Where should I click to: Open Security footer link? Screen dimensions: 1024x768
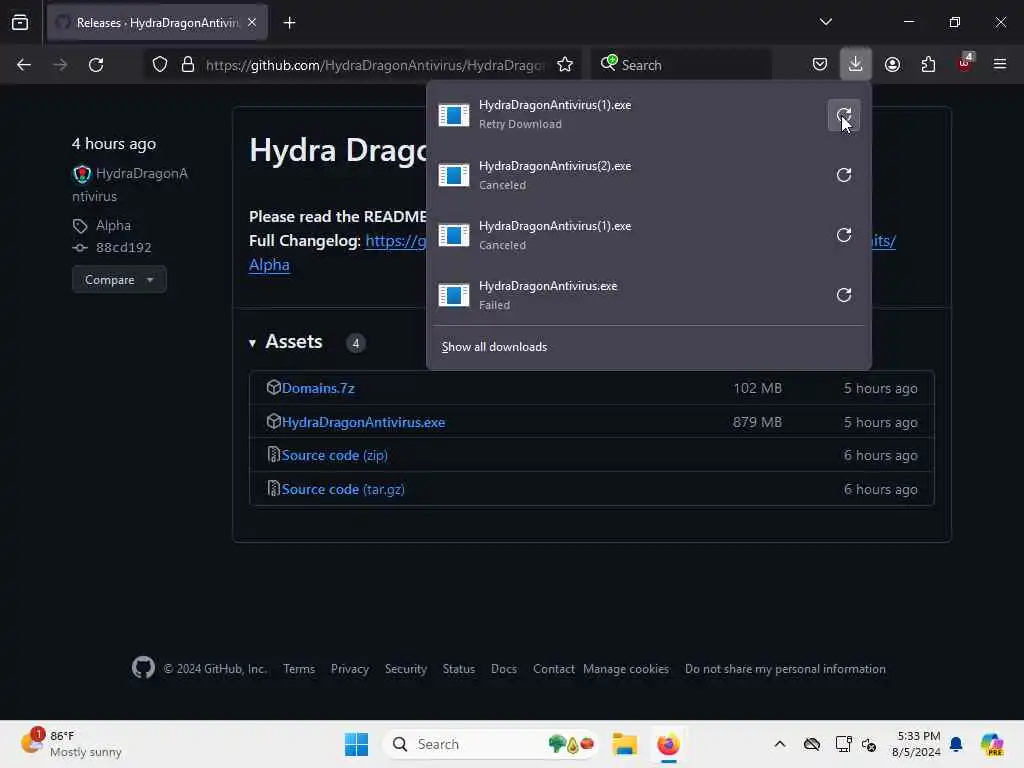click(x=406, y=669)
